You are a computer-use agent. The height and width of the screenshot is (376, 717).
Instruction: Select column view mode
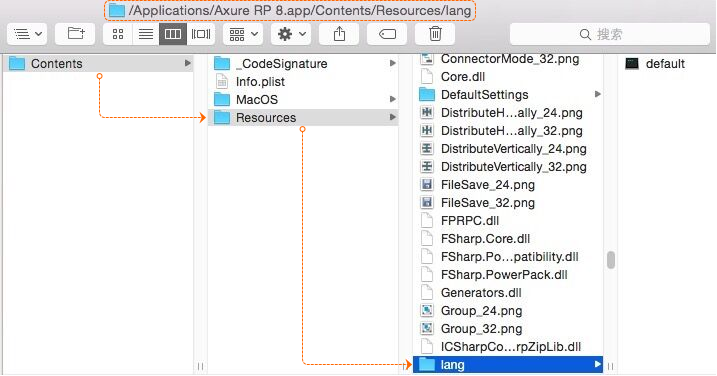tap(173, 34)
